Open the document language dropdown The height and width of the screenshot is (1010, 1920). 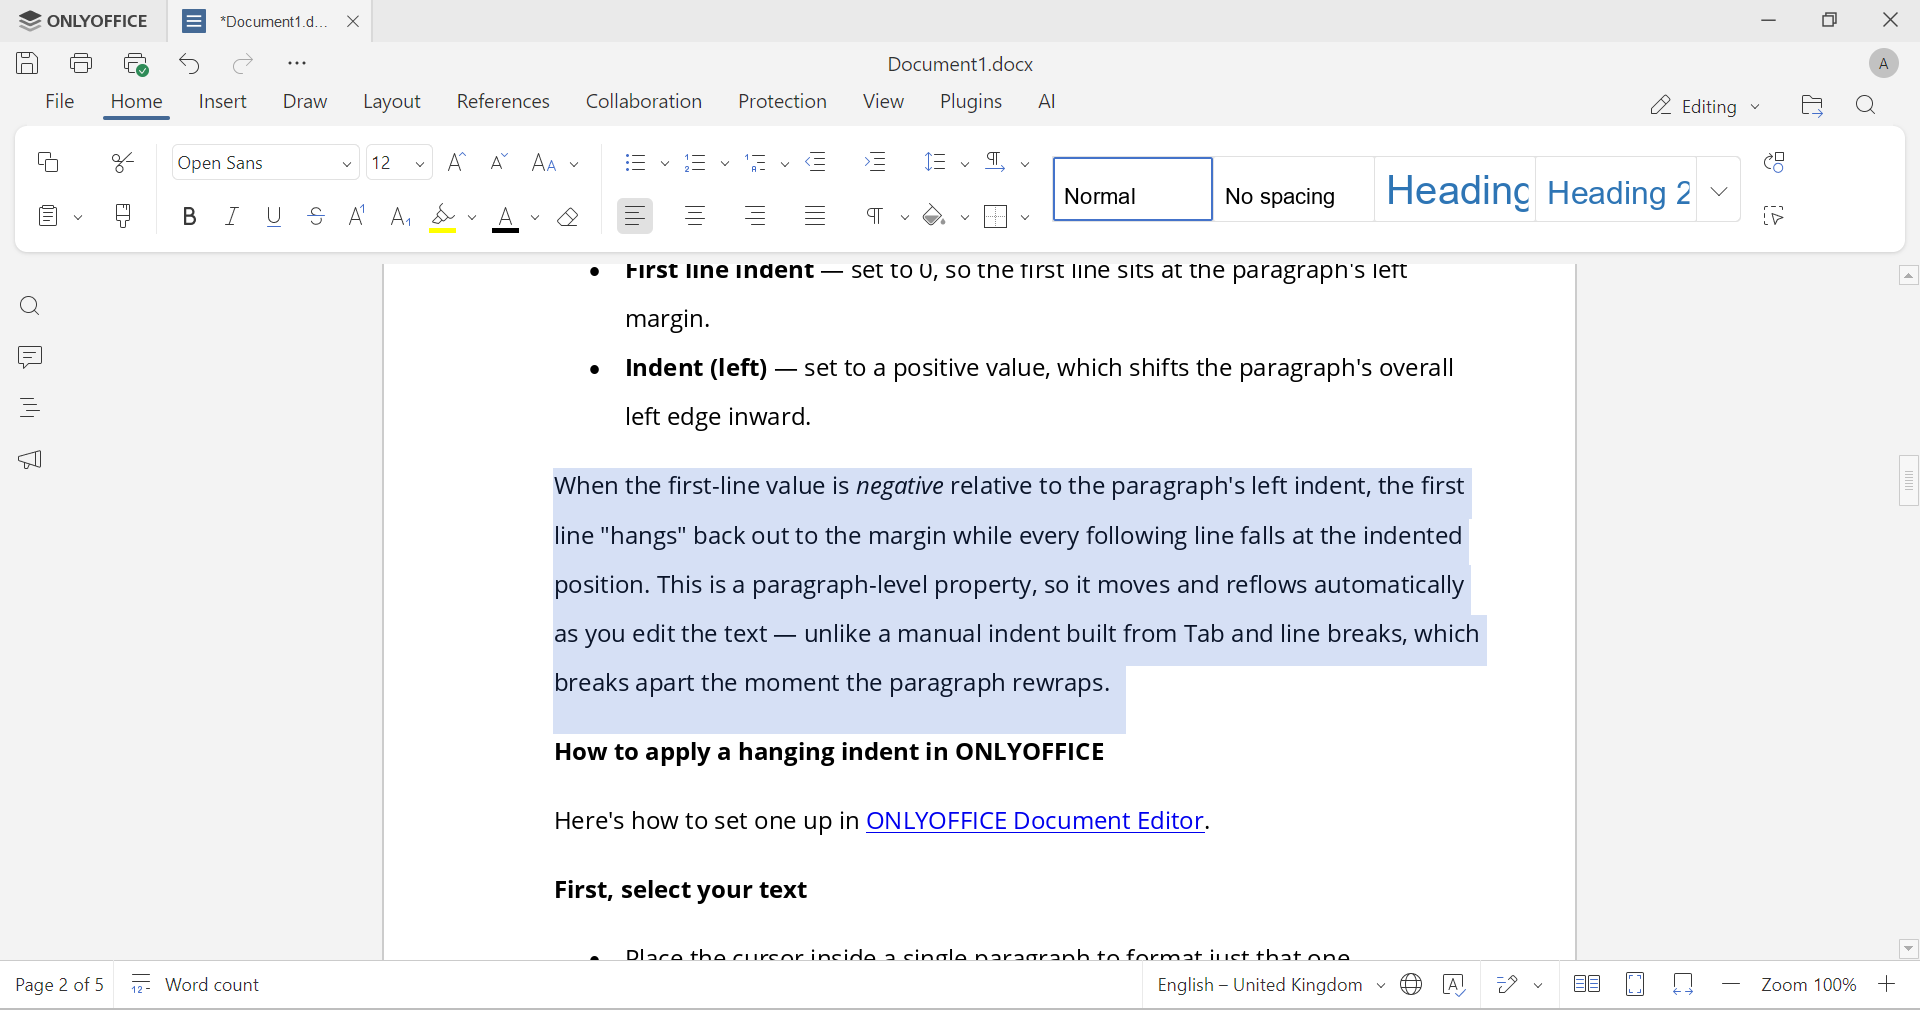[x=1271, y=985]
